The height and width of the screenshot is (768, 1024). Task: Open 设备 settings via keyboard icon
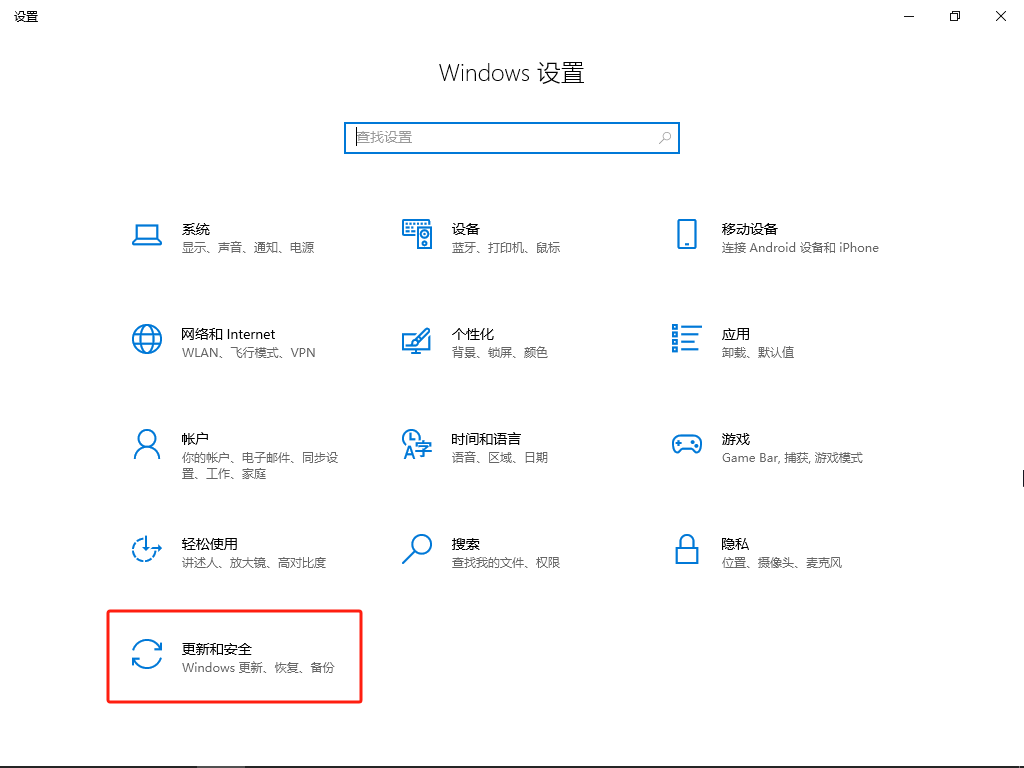tap(417, 235)
